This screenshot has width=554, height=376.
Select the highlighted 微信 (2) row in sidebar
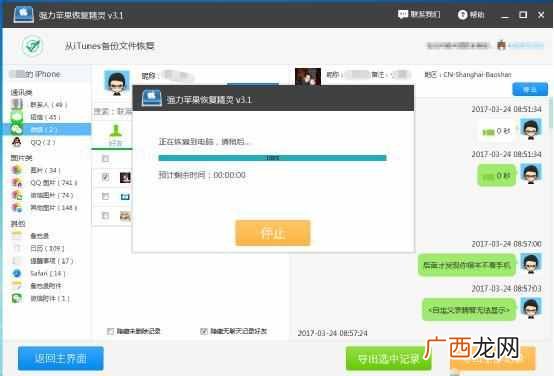click(47, 129)
